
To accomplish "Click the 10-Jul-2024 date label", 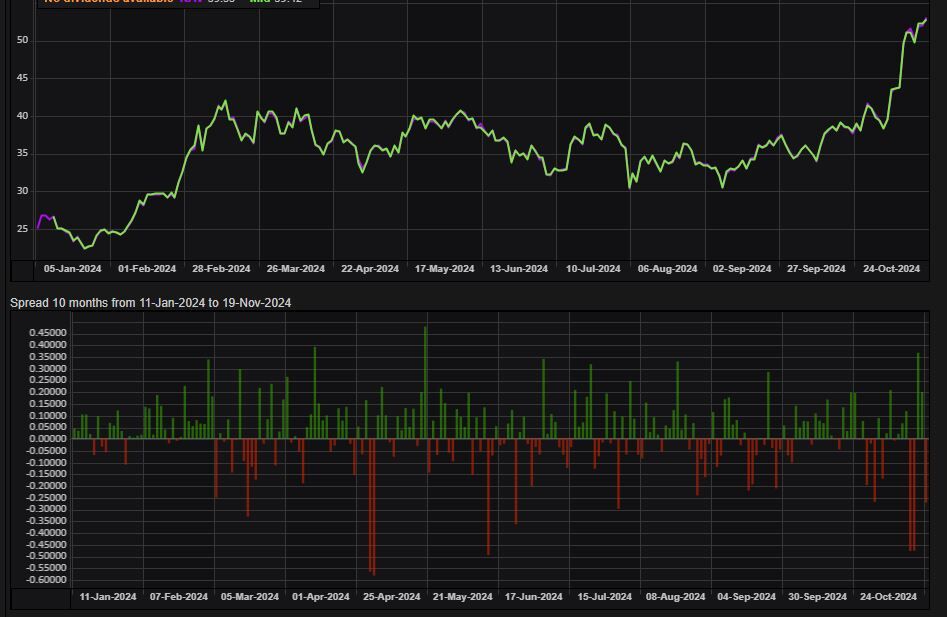I will pyautogui.click(x=593, y=269).
